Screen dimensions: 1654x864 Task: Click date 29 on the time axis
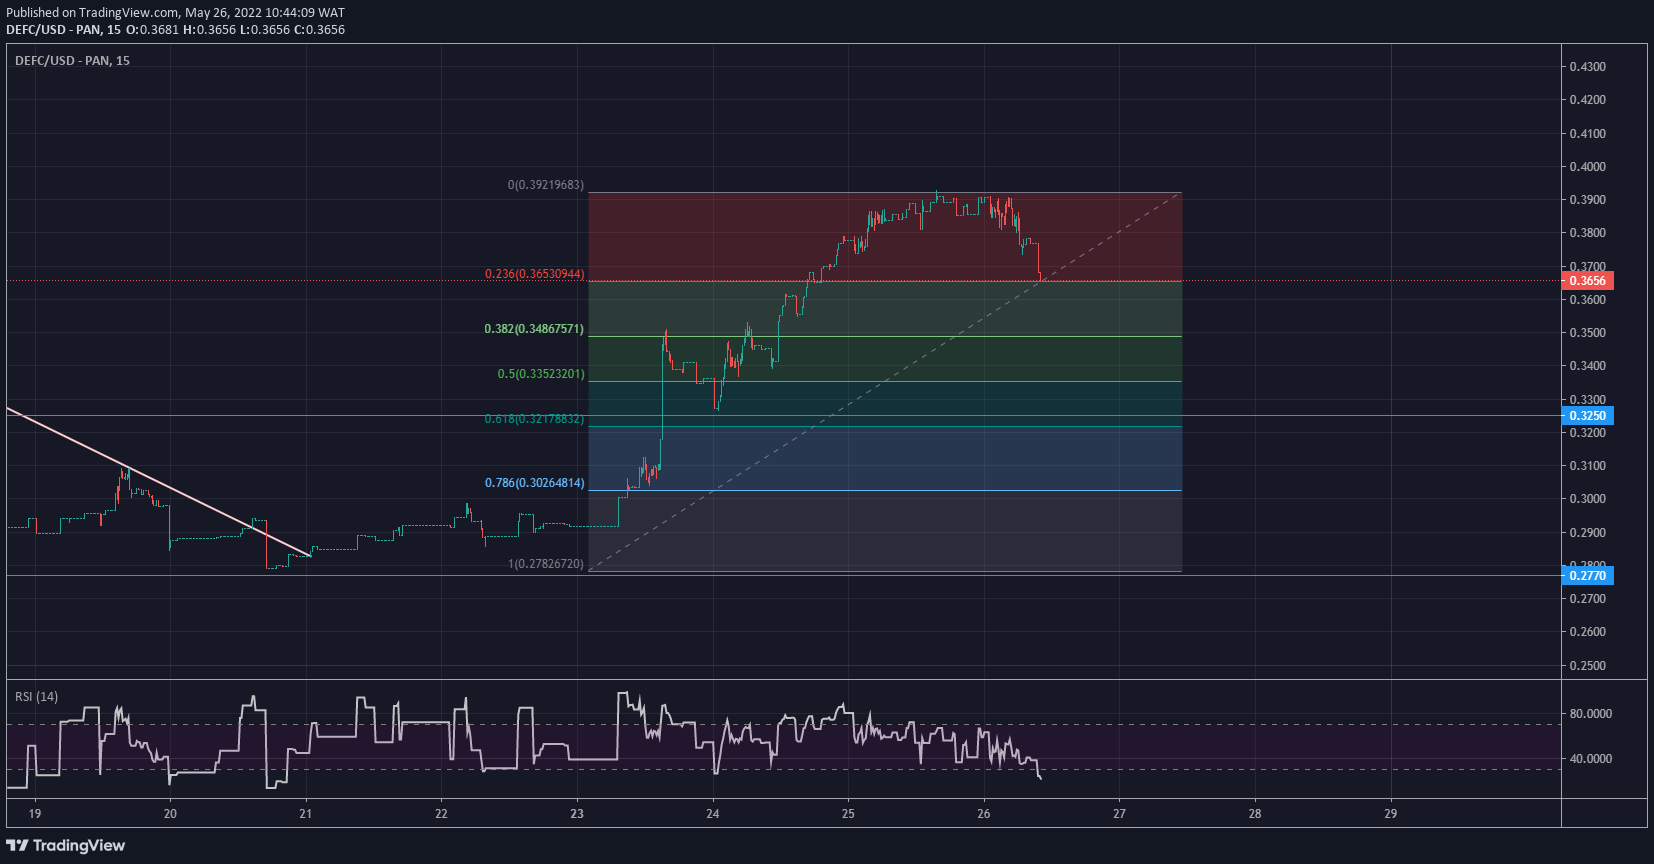click(x=1391, y=814)
